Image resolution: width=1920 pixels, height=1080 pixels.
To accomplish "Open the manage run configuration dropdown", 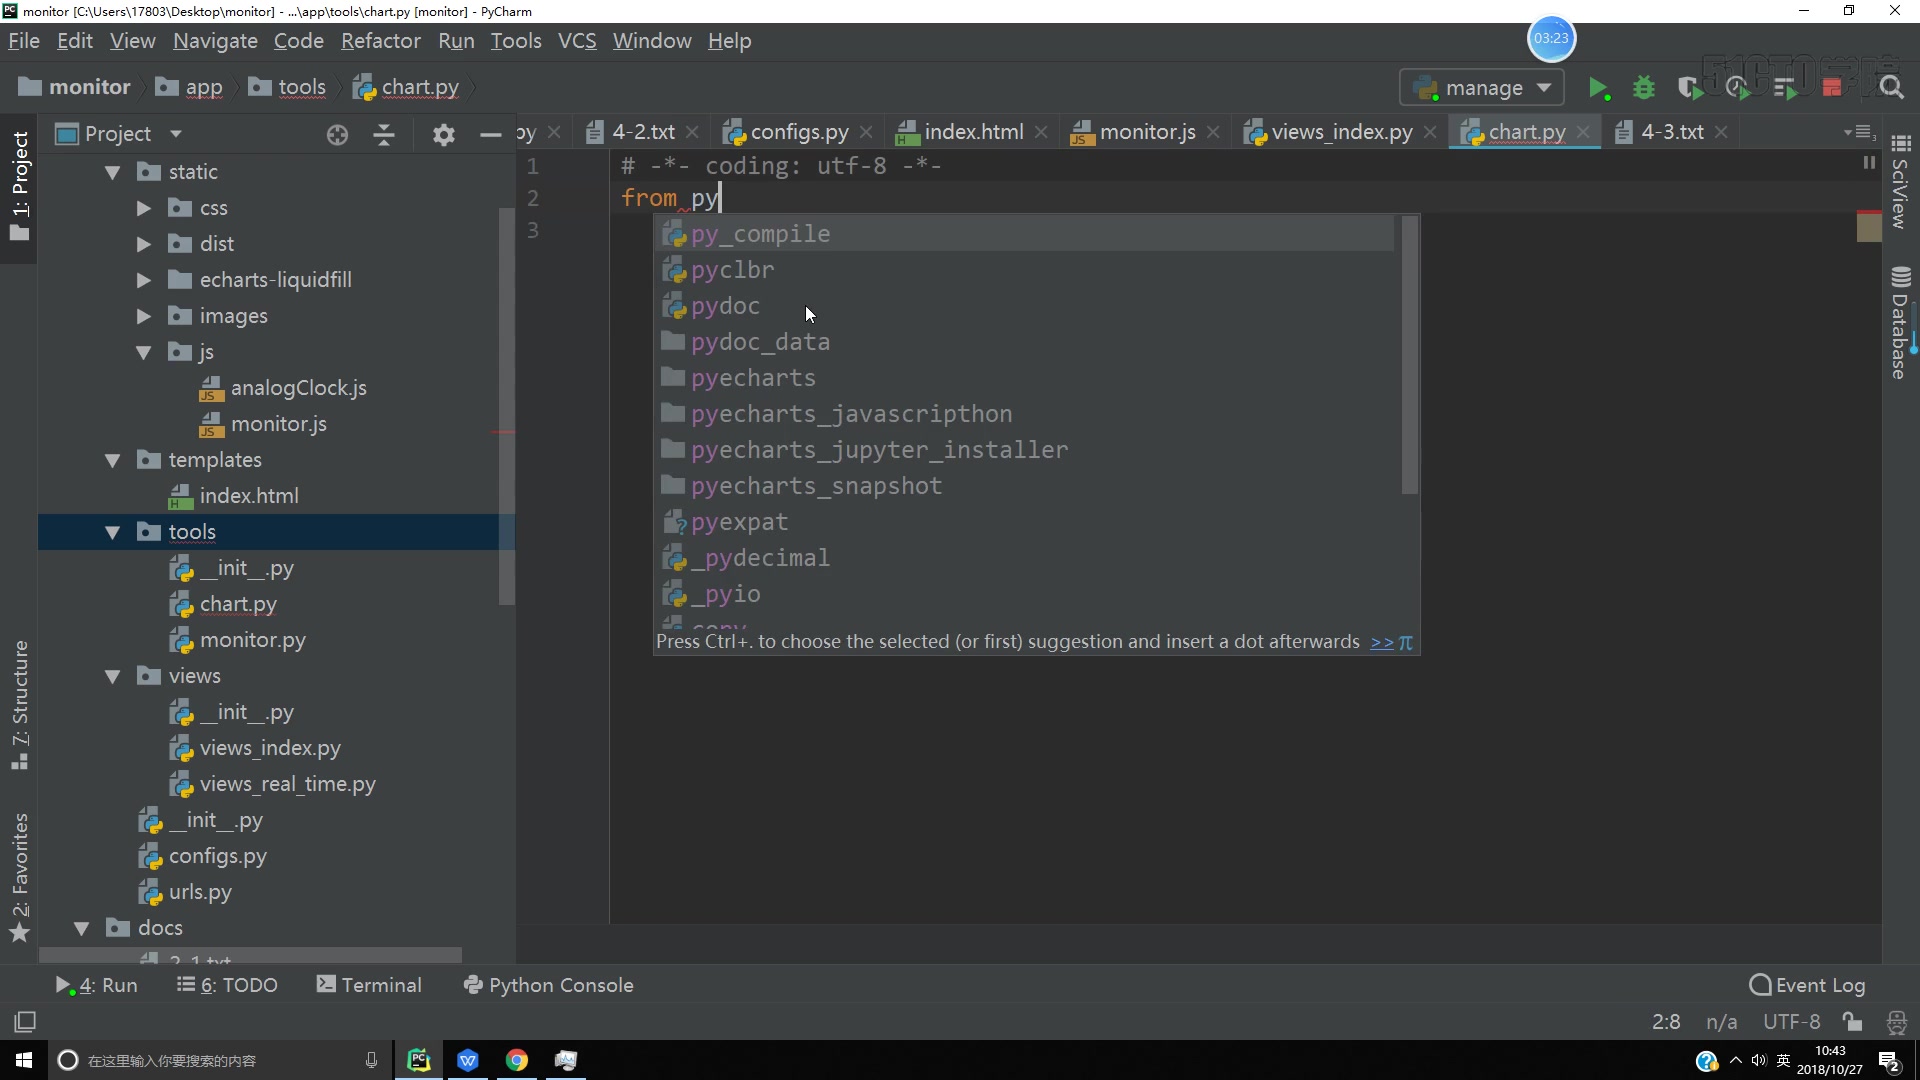I will click(1483, 88).
